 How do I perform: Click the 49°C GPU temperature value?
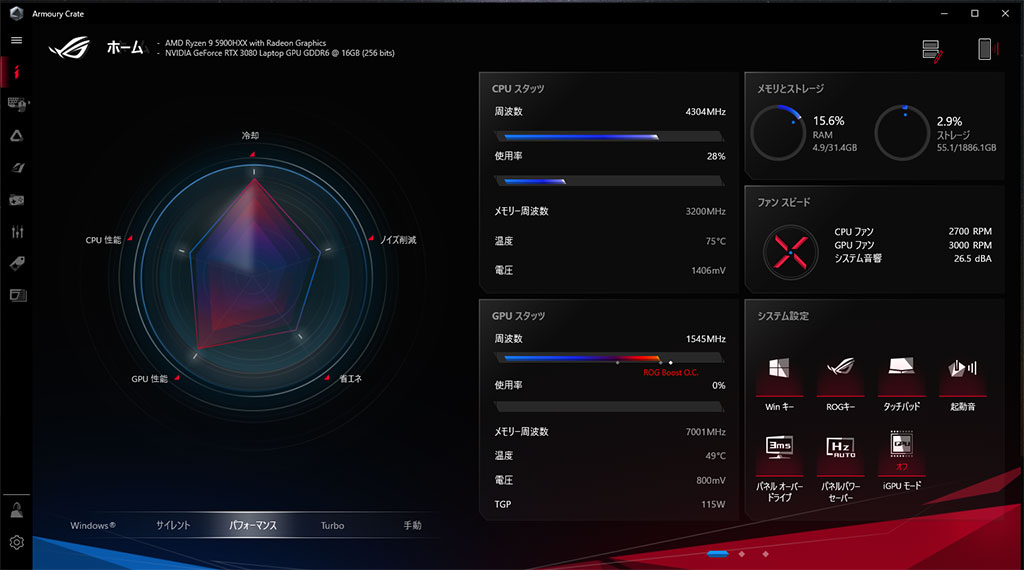(x=715, y=456)
